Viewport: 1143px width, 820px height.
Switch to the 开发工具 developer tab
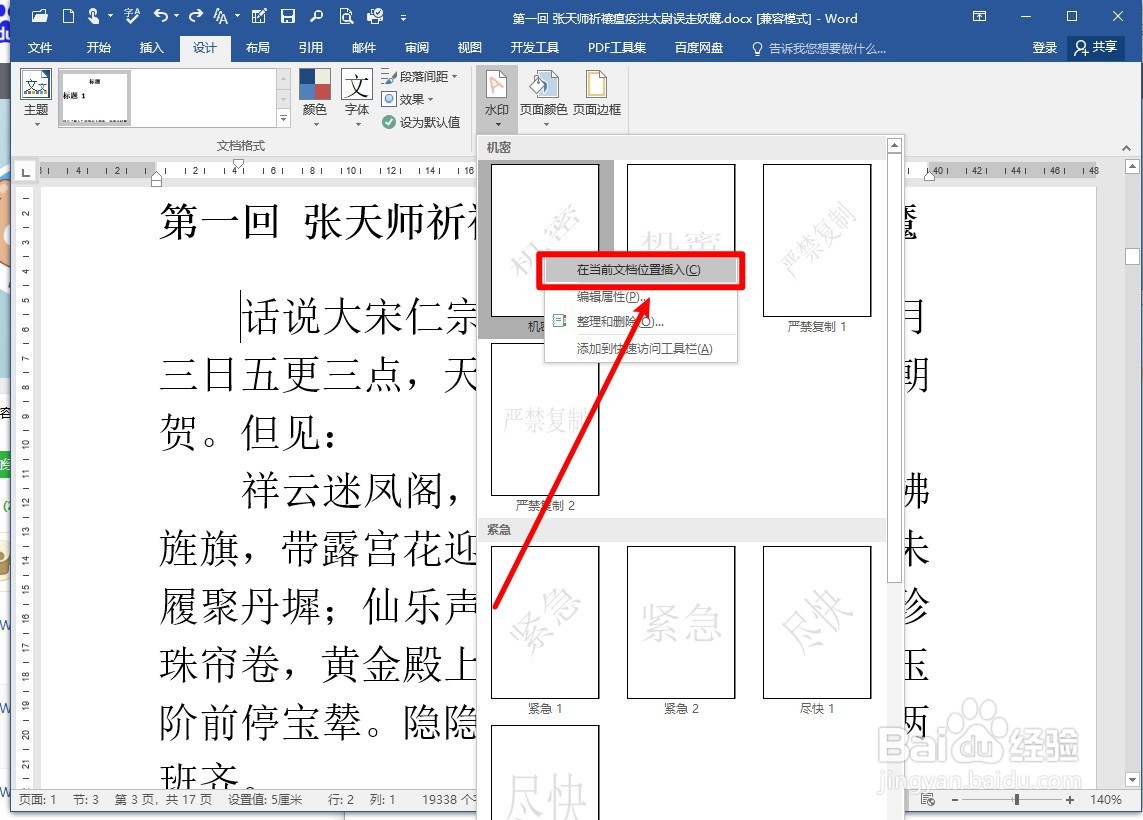click(534, 47)
